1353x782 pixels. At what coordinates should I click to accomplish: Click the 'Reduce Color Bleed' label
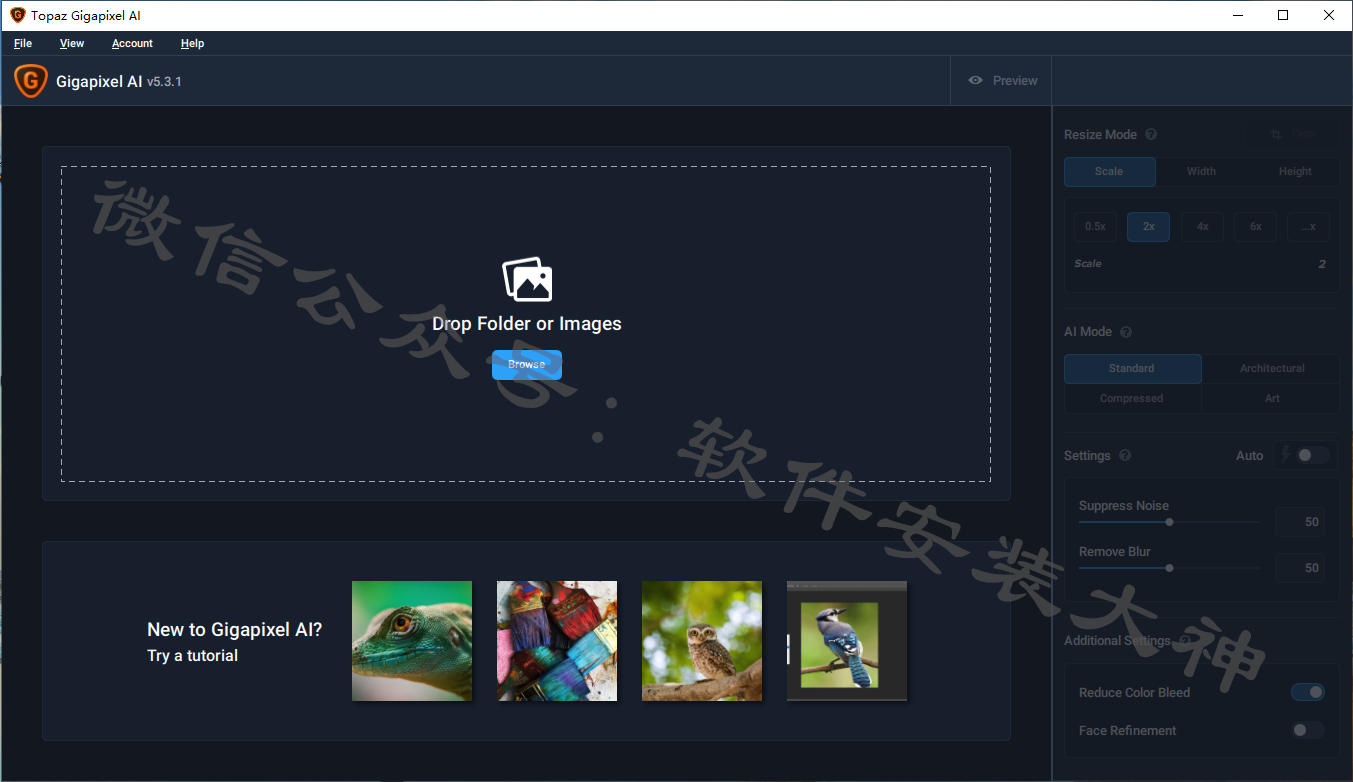click(x=1134, y=693)
